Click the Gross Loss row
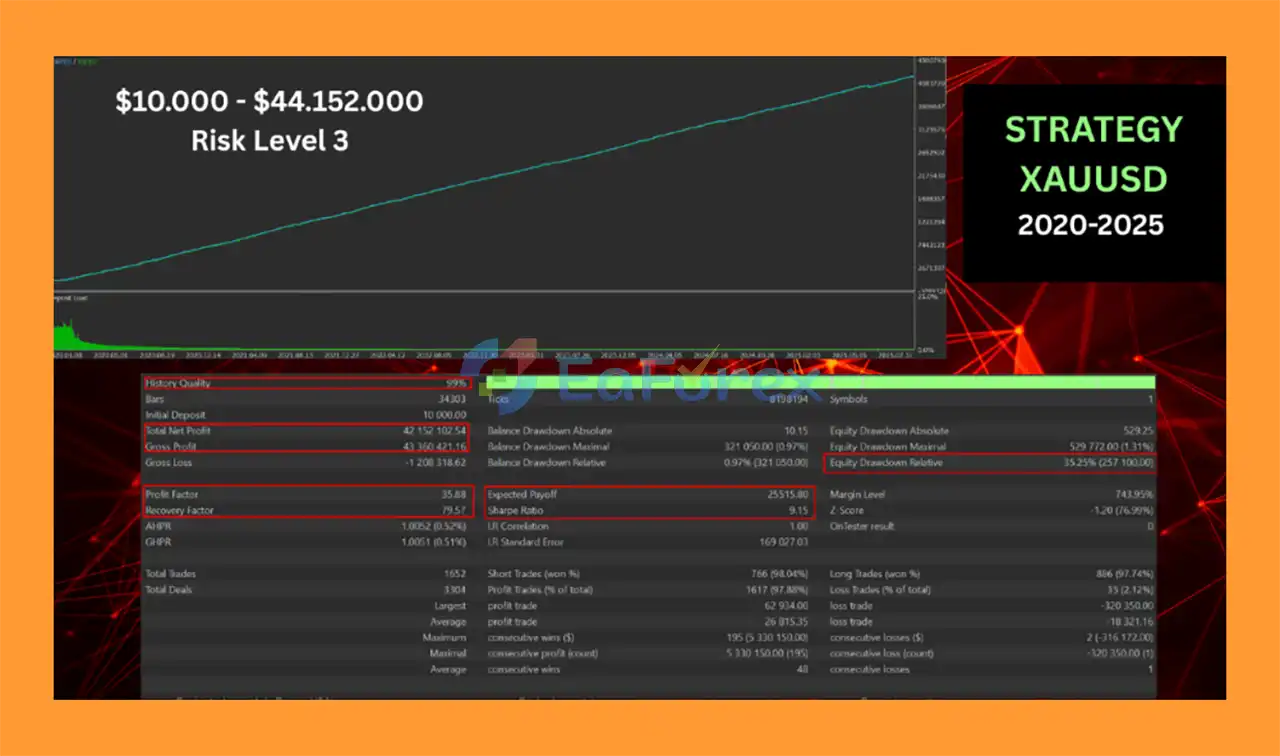The height and width of the screenshot is (756, 1280). click(306, 463)
